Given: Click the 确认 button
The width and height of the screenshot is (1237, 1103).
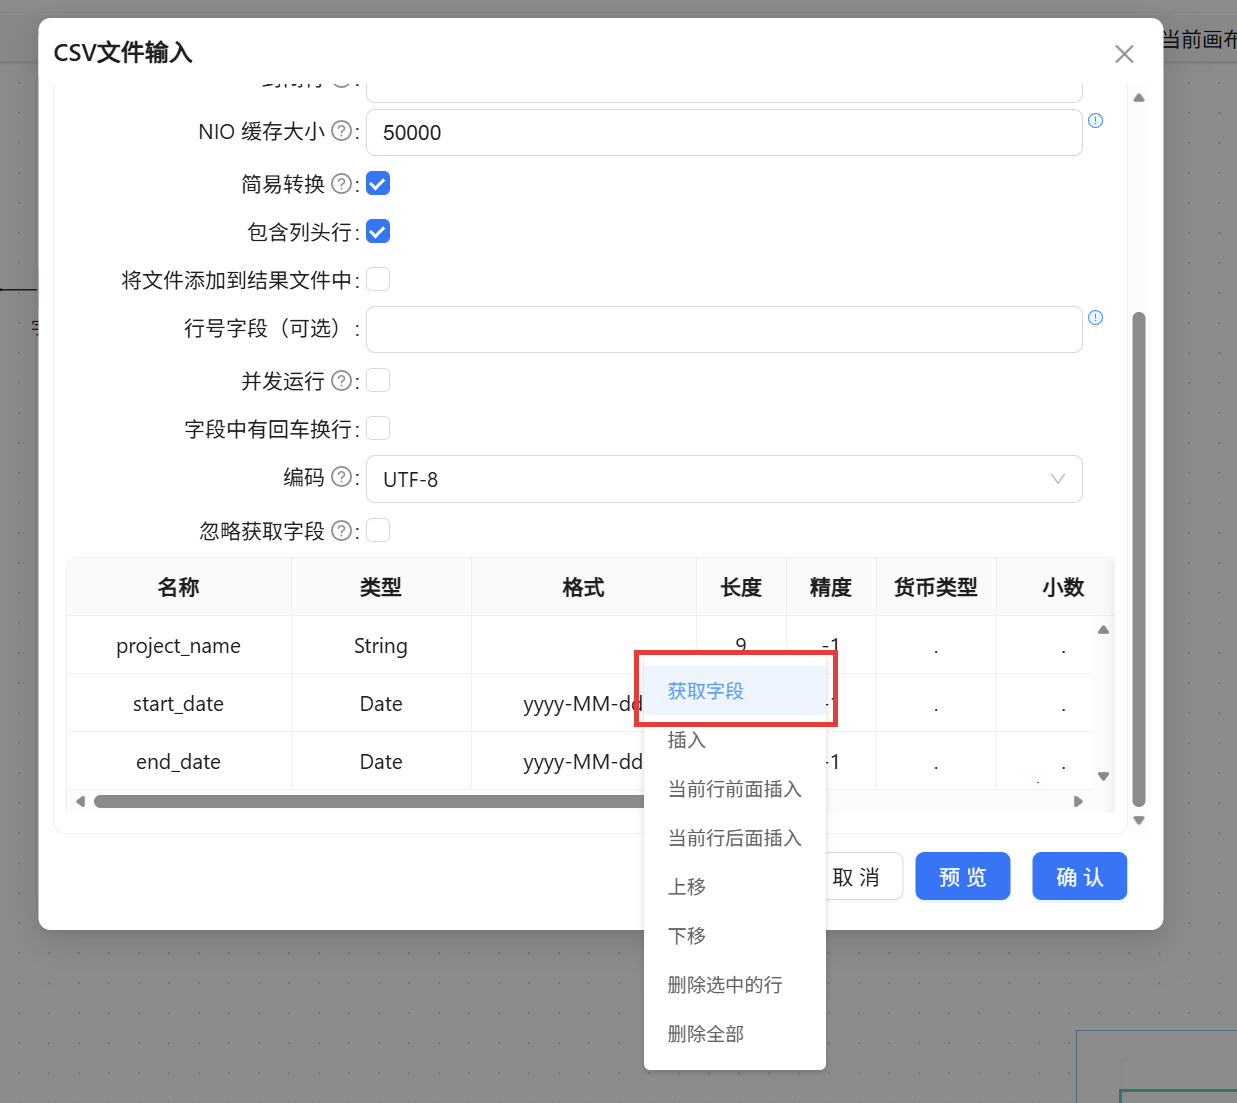Looking at the screenshot, I should (1079, 877).
